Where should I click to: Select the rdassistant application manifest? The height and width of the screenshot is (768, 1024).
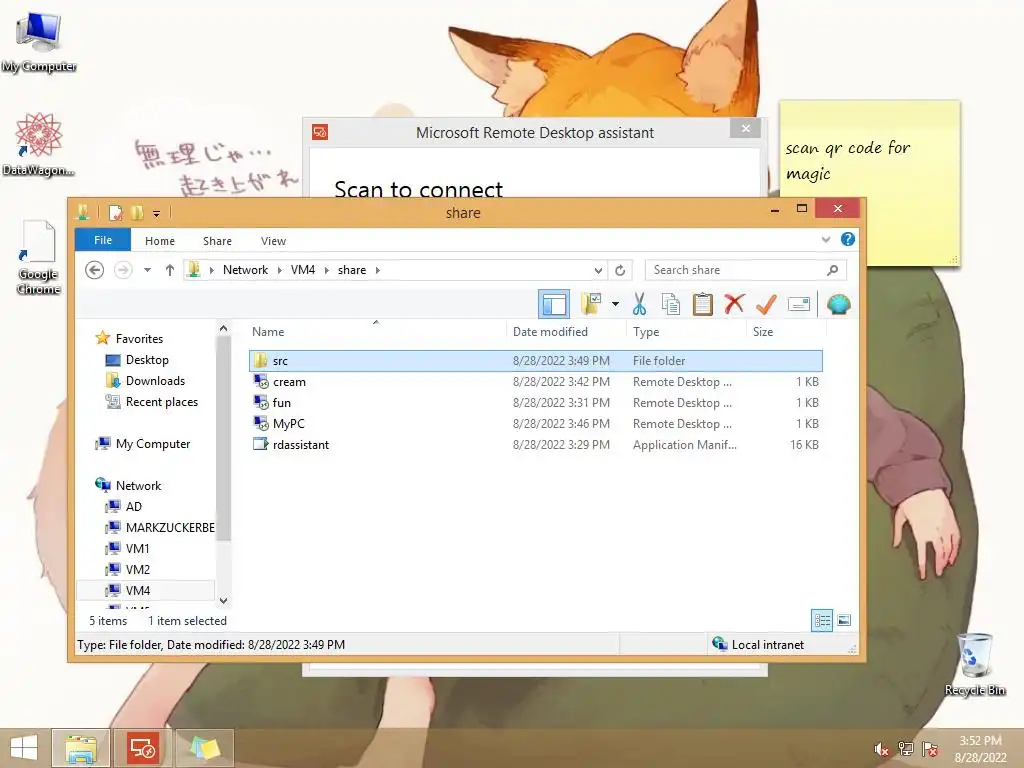click(536, 444)
